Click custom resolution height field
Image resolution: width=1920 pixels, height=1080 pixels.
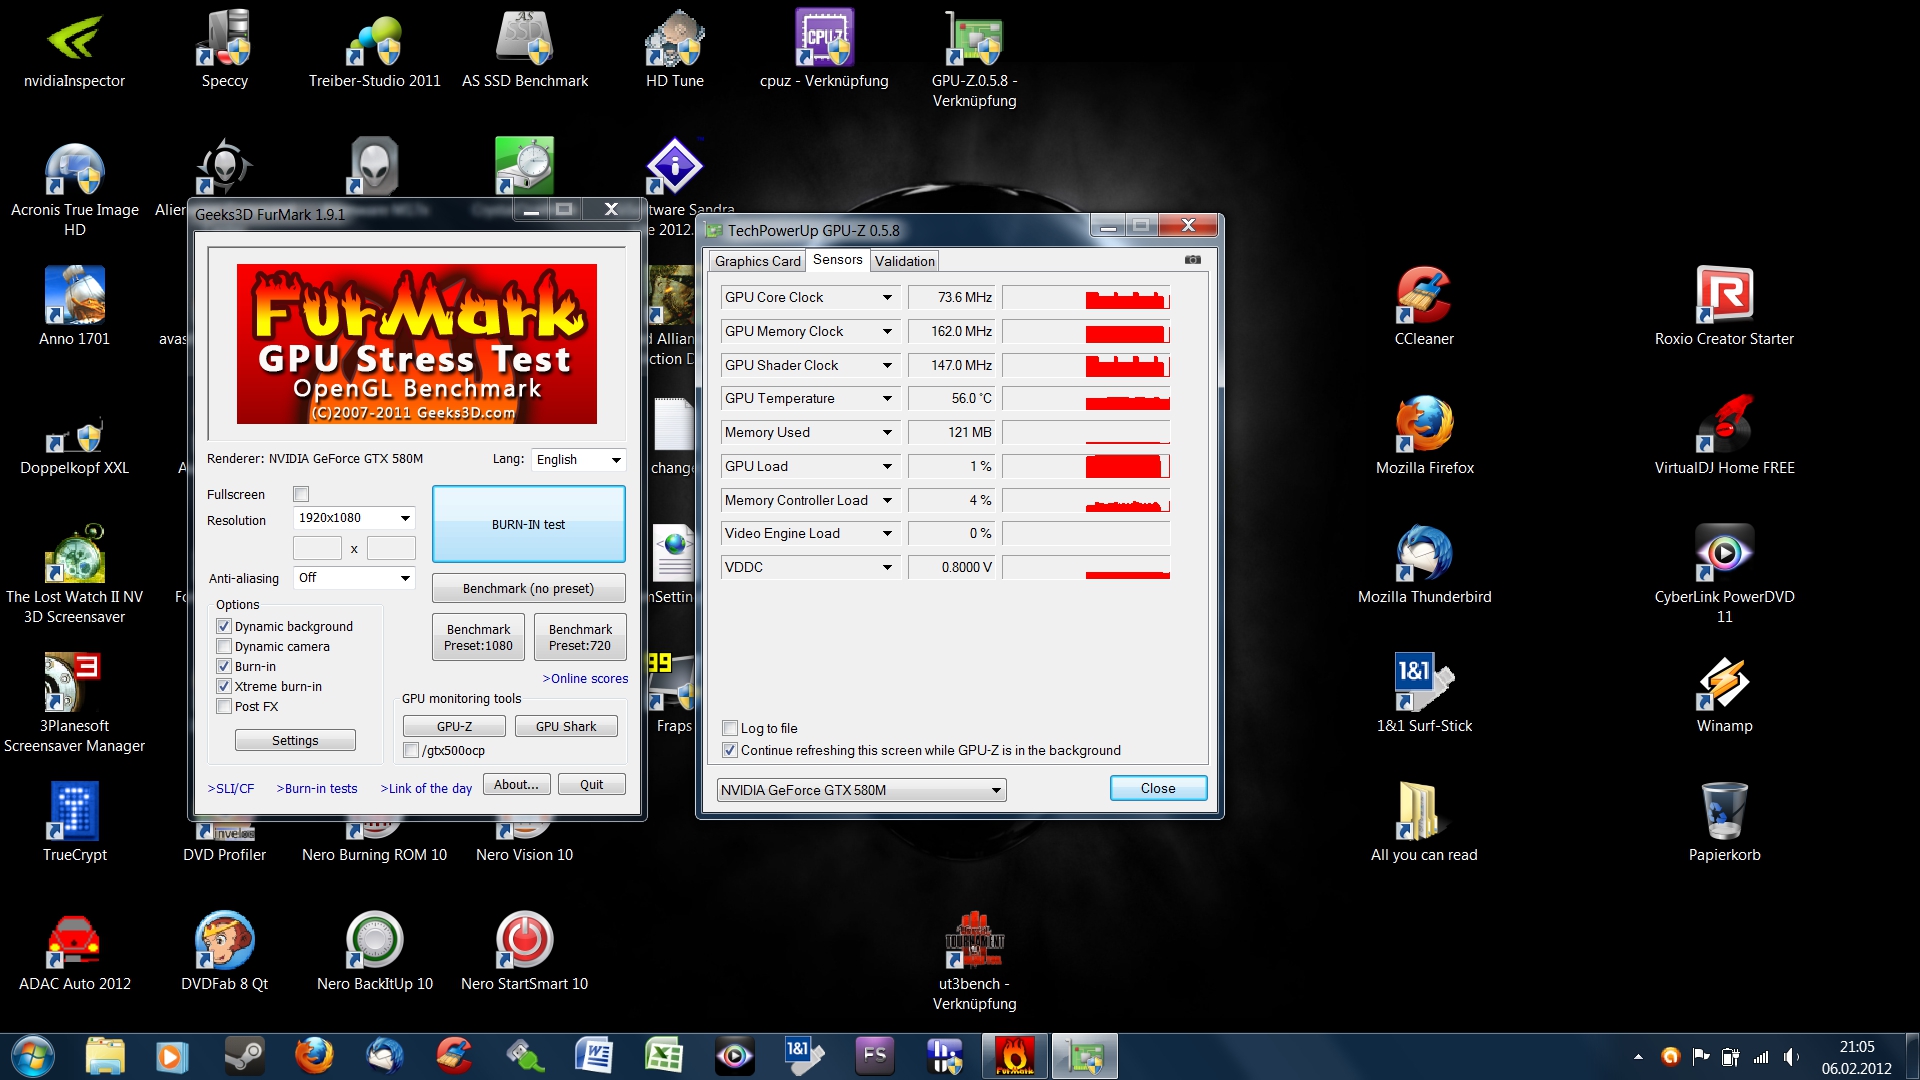(x=391, y=548)
